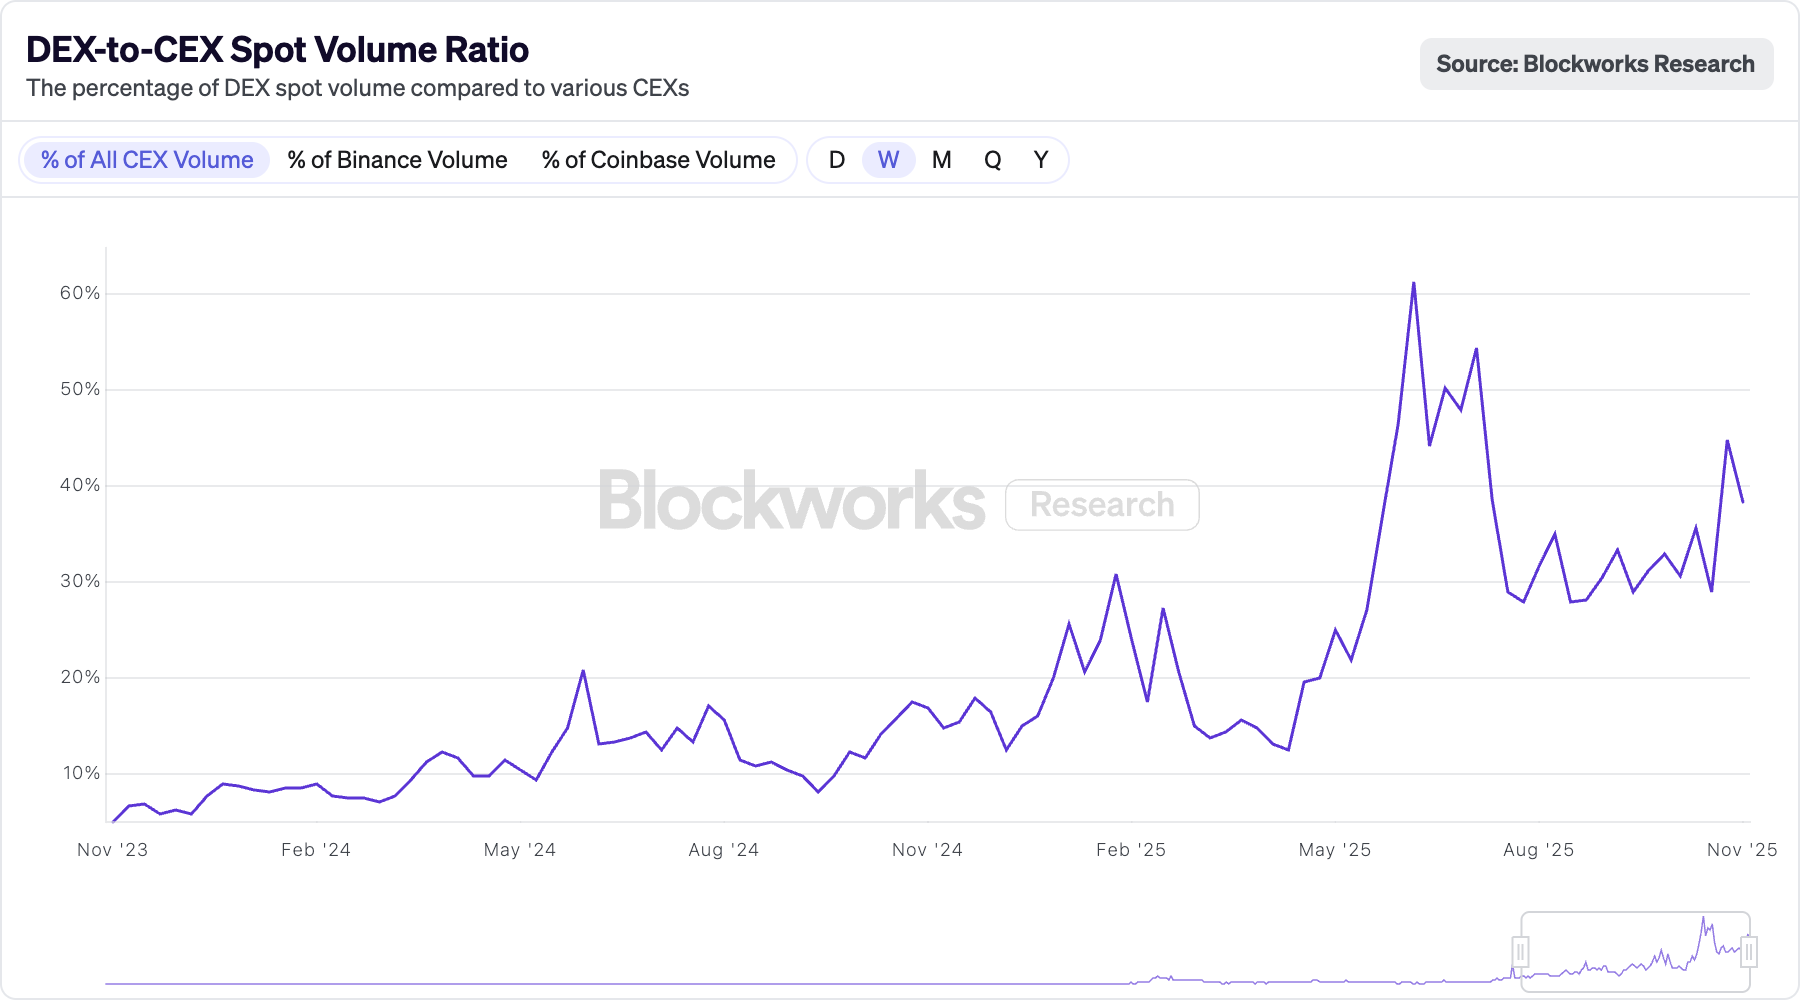Set the interval to daily (D)
The width and height of the screenshot is (1800, 1000).
coord(837,160)
